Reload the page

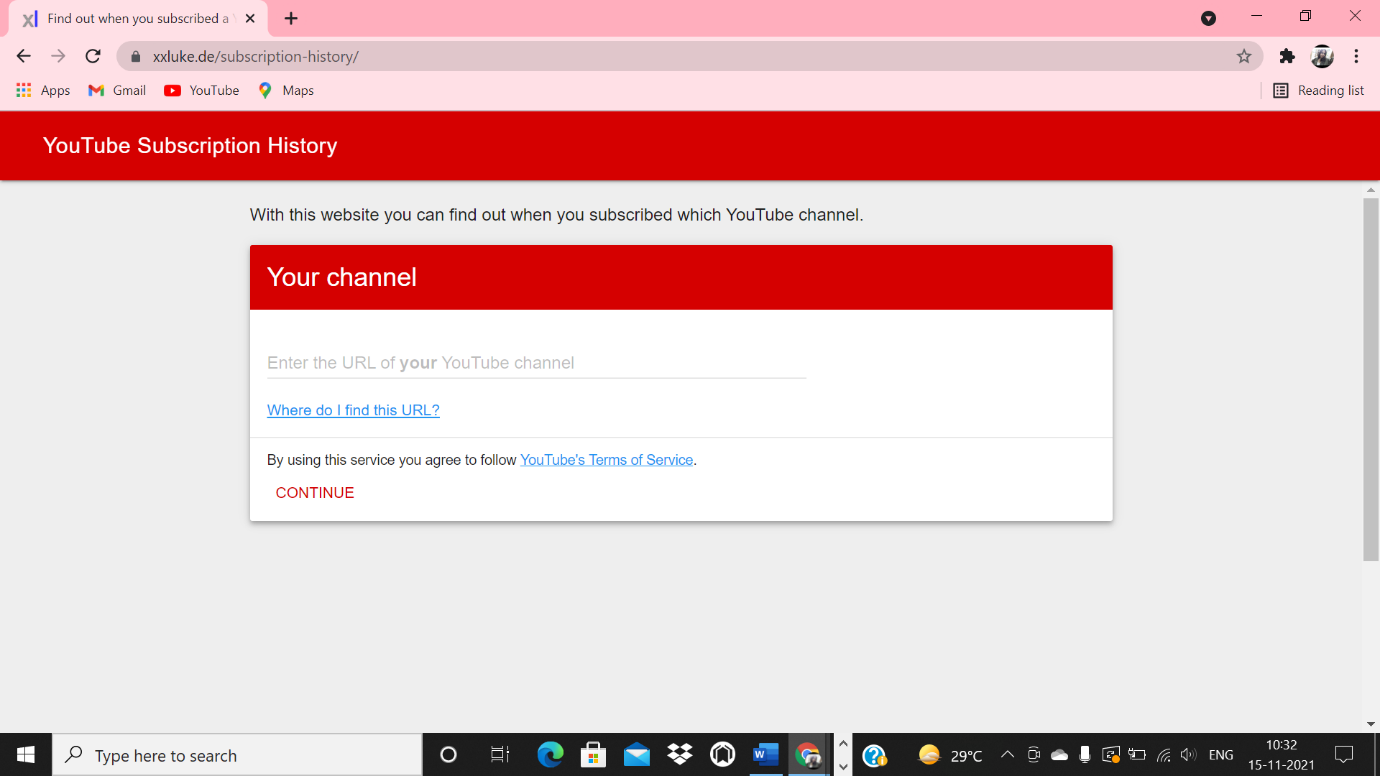(93, 56)
